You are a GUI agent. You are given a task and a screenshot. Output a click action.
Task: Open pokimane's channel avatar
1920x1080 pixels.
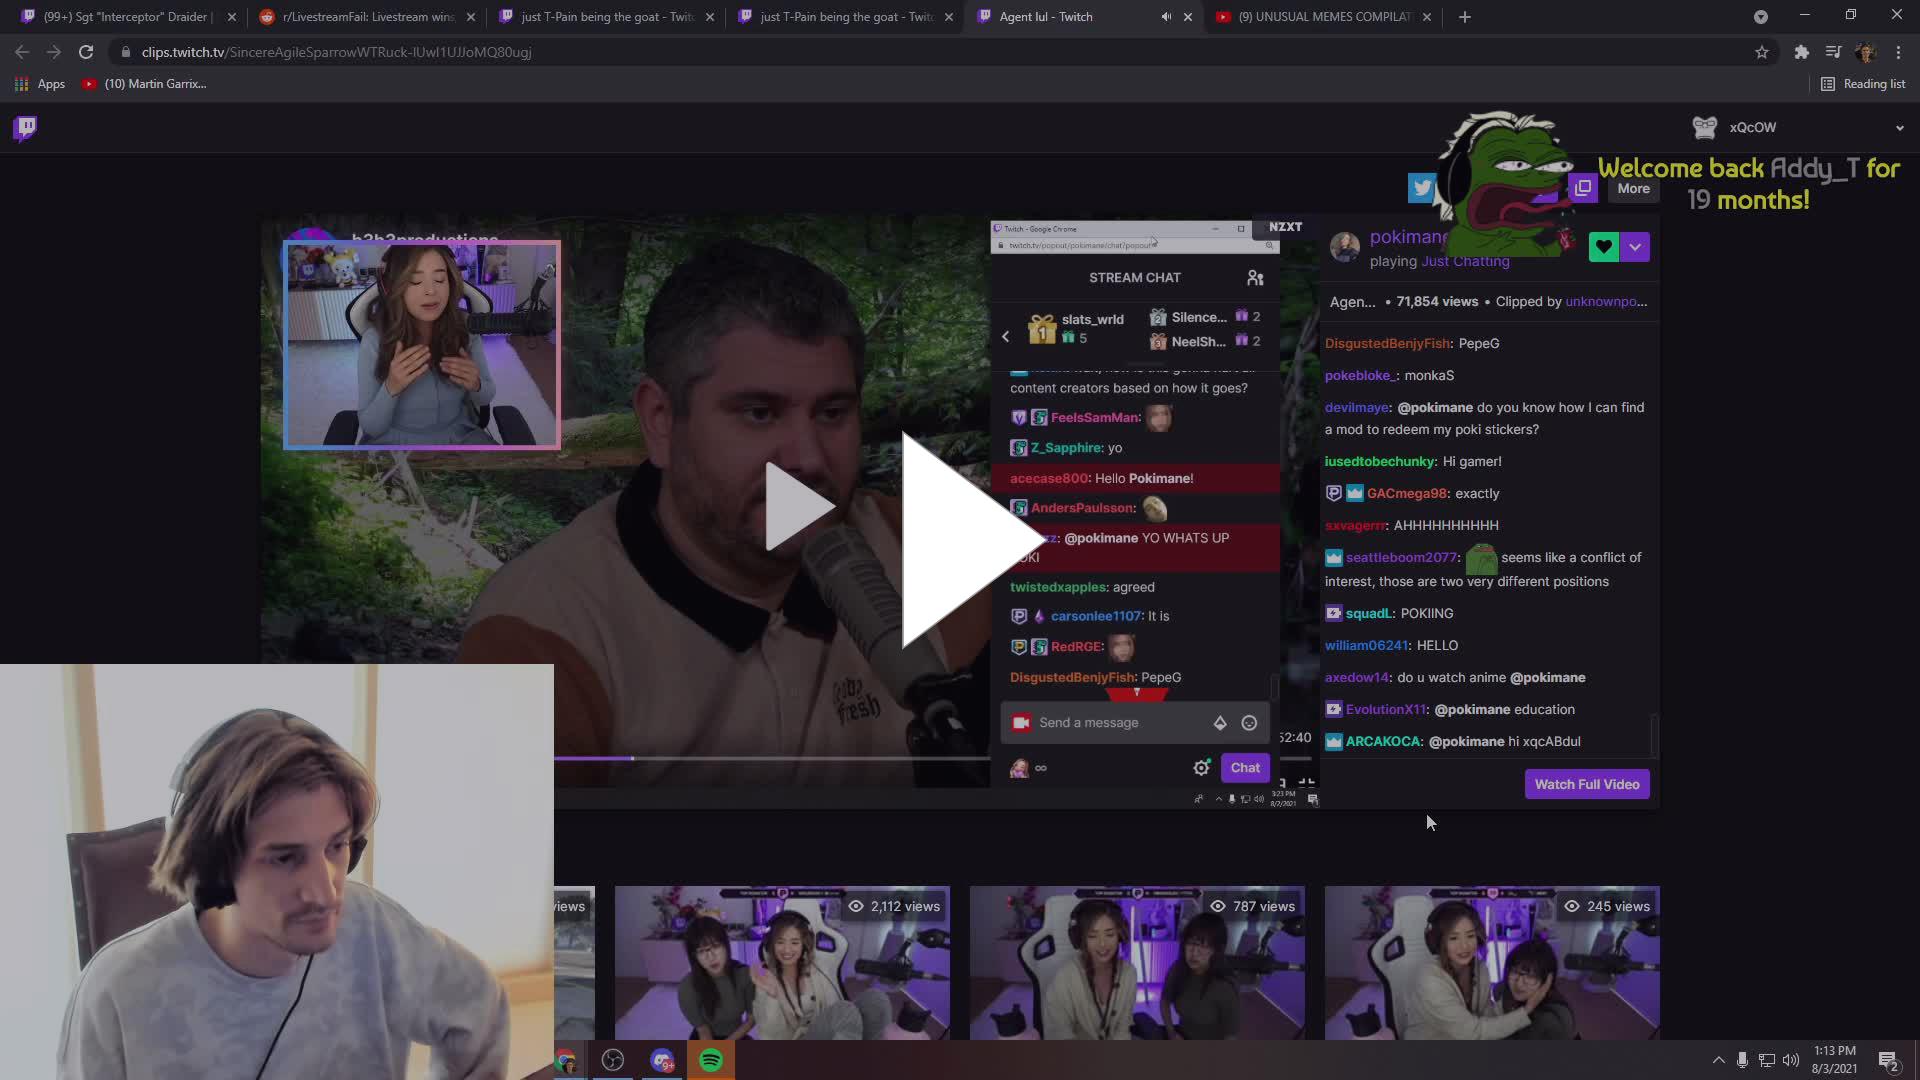(x=1344, y=247)
